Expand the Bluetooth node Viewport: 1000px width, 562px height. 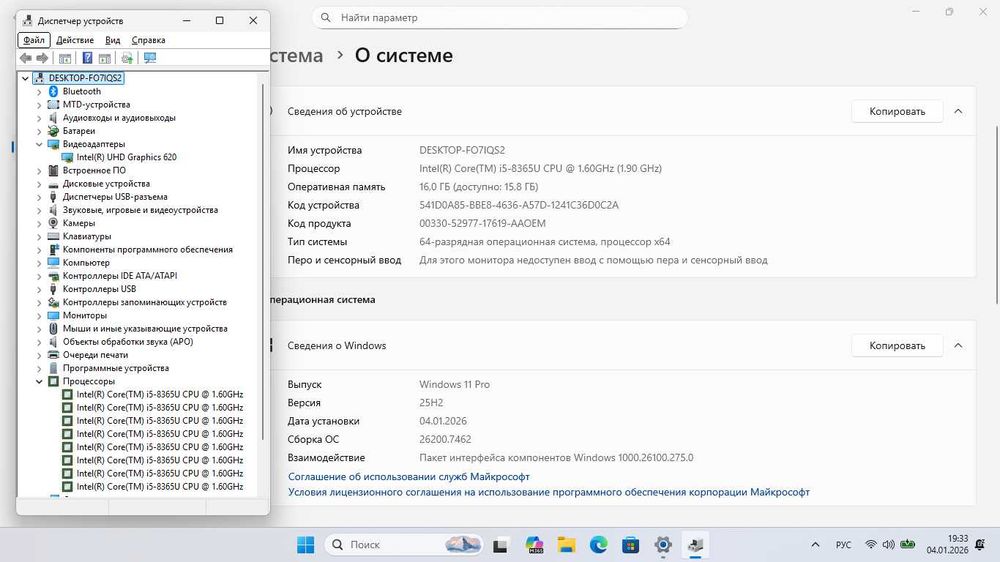(39, 92)
